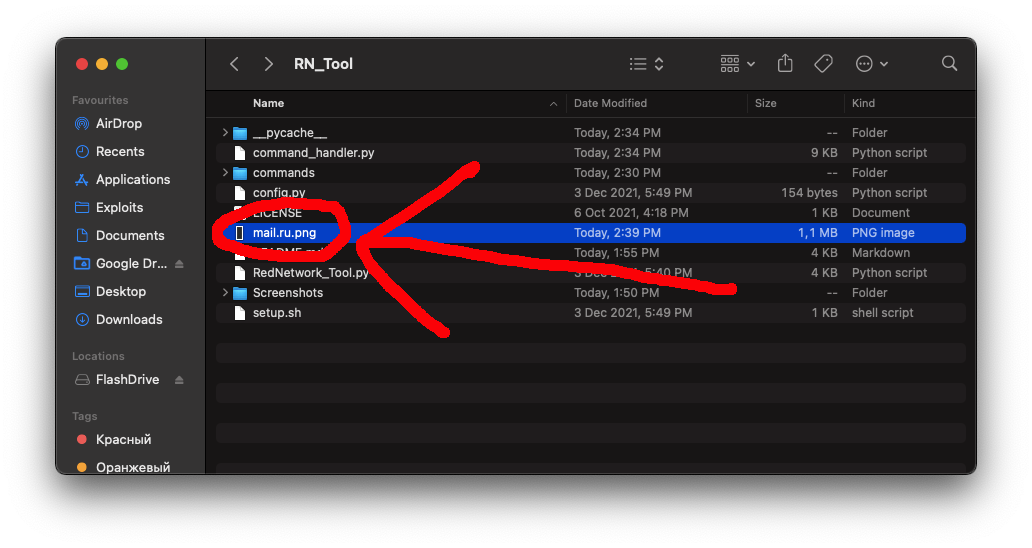Open the Exploits sidebar folder

click(119, 208)
